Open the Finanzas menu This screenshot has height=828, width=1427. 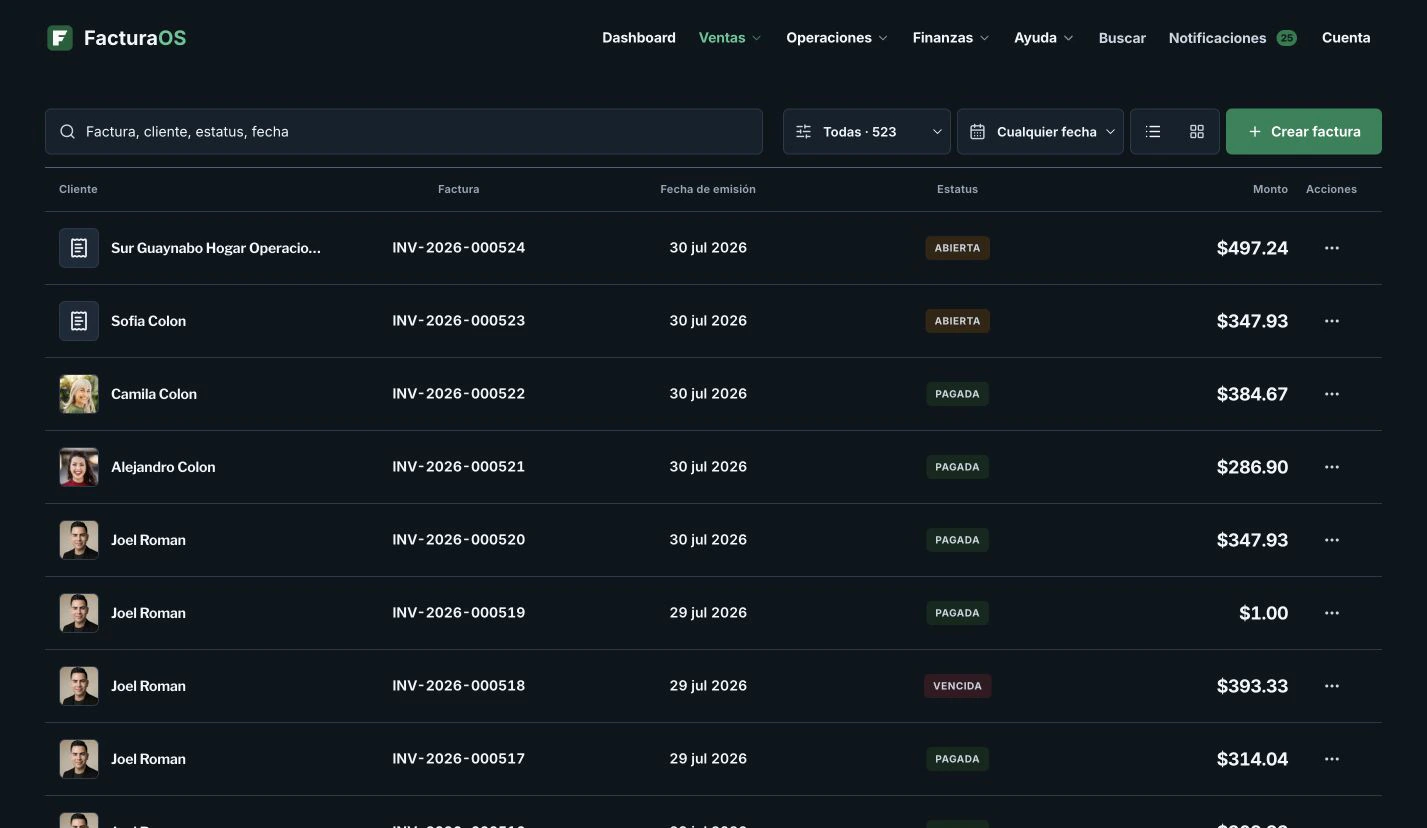click(x=951, y=38)
